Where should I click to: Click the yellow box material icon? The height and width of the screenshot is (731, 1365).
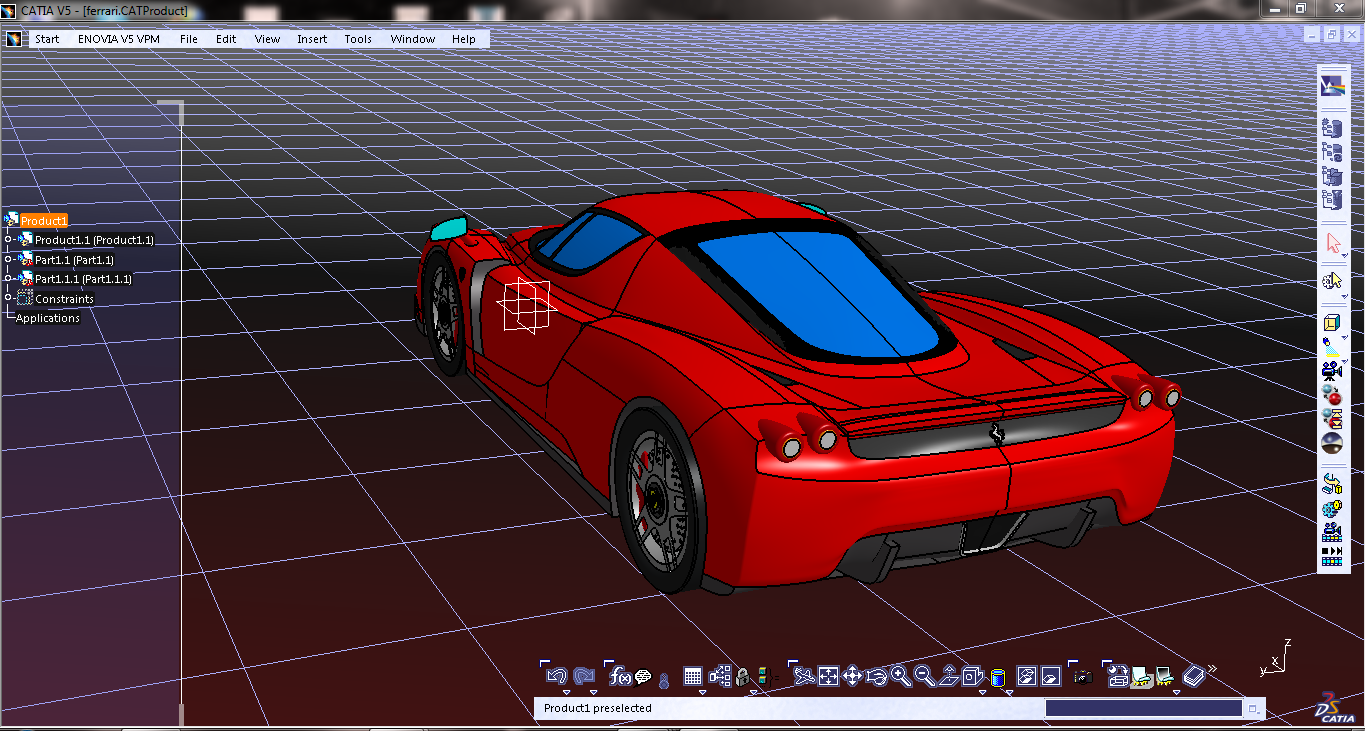(x=1332, y=322)
